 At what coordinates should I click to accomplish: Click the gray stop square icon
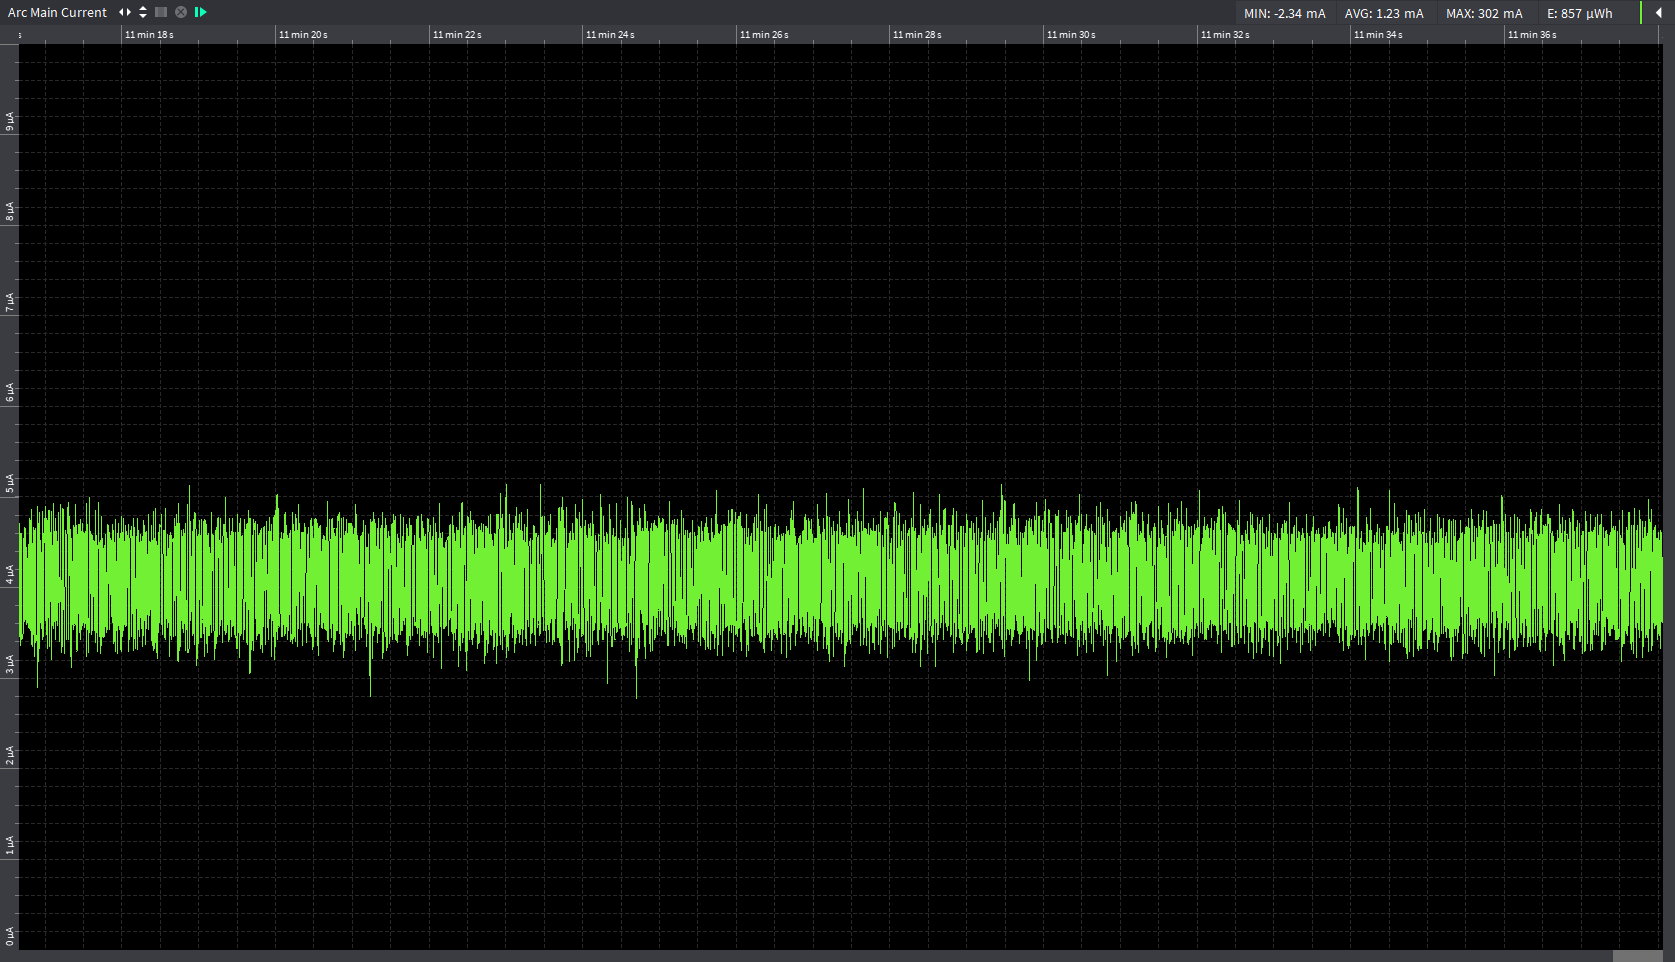click(x=161, y=12)
